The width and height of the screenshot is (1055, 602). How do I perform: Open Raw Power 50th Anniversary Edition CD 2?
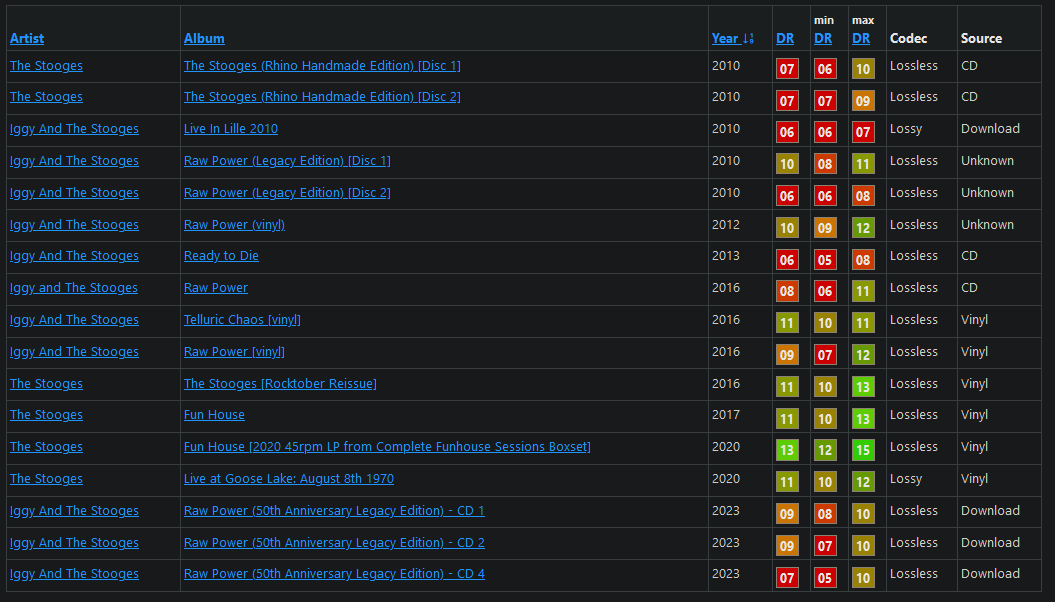point(334,543)
